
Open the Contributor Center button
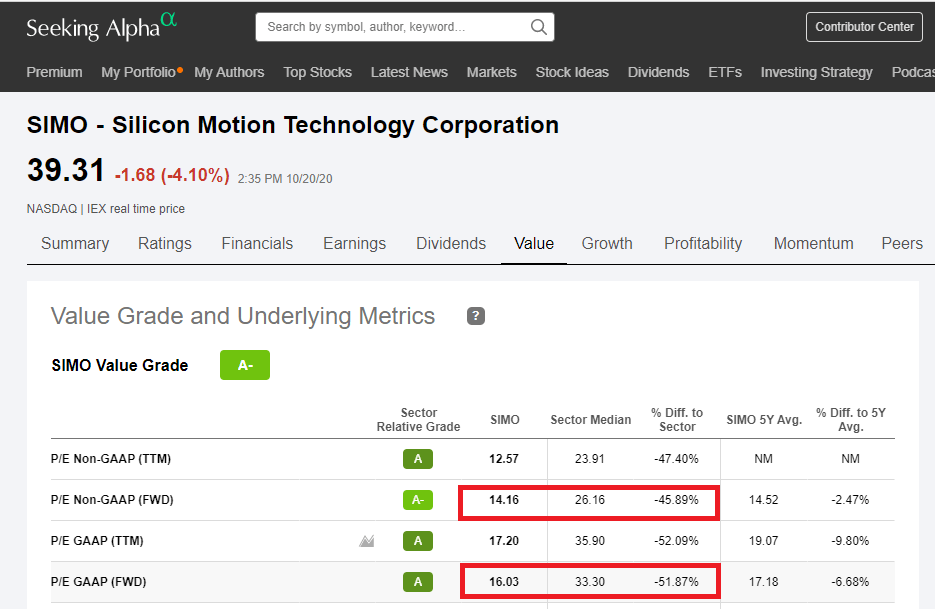pos(864,27)
